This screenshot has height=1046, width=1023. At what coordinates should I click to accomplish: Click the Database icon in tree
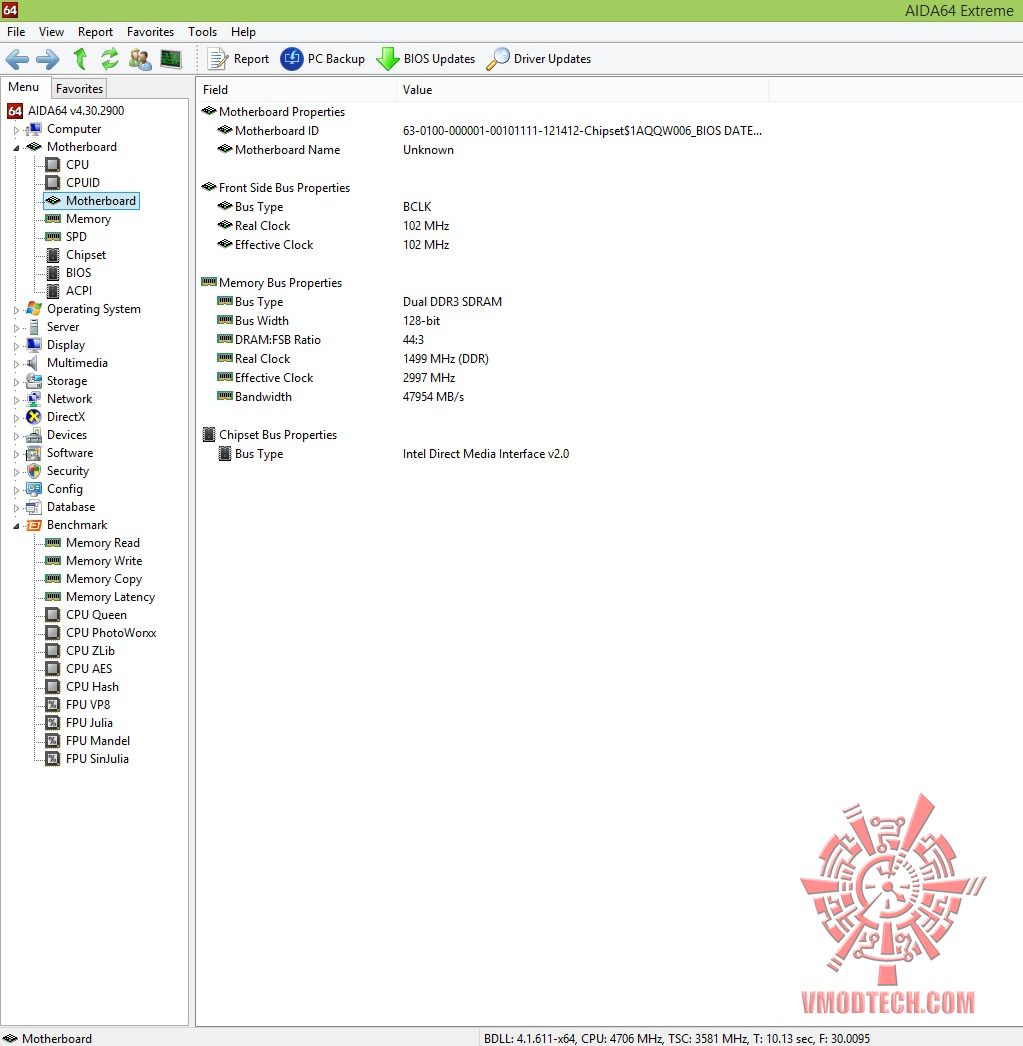[x=33, y=507]
